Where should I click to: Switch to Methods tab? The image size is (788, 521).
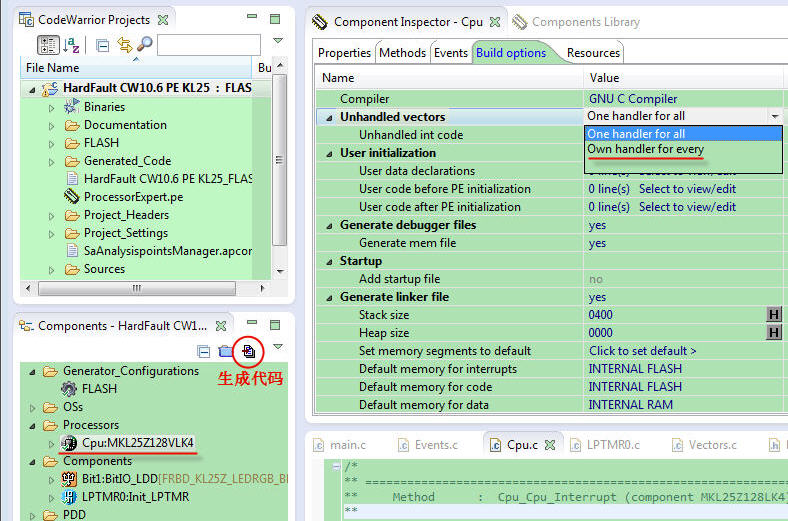[403, 53]
